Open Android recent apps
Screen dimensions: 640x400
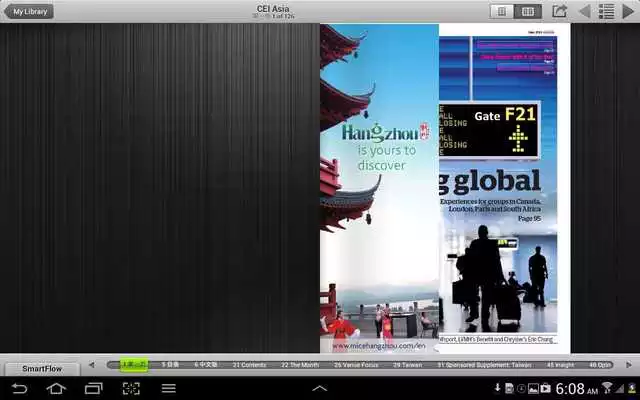pos(93,388)
